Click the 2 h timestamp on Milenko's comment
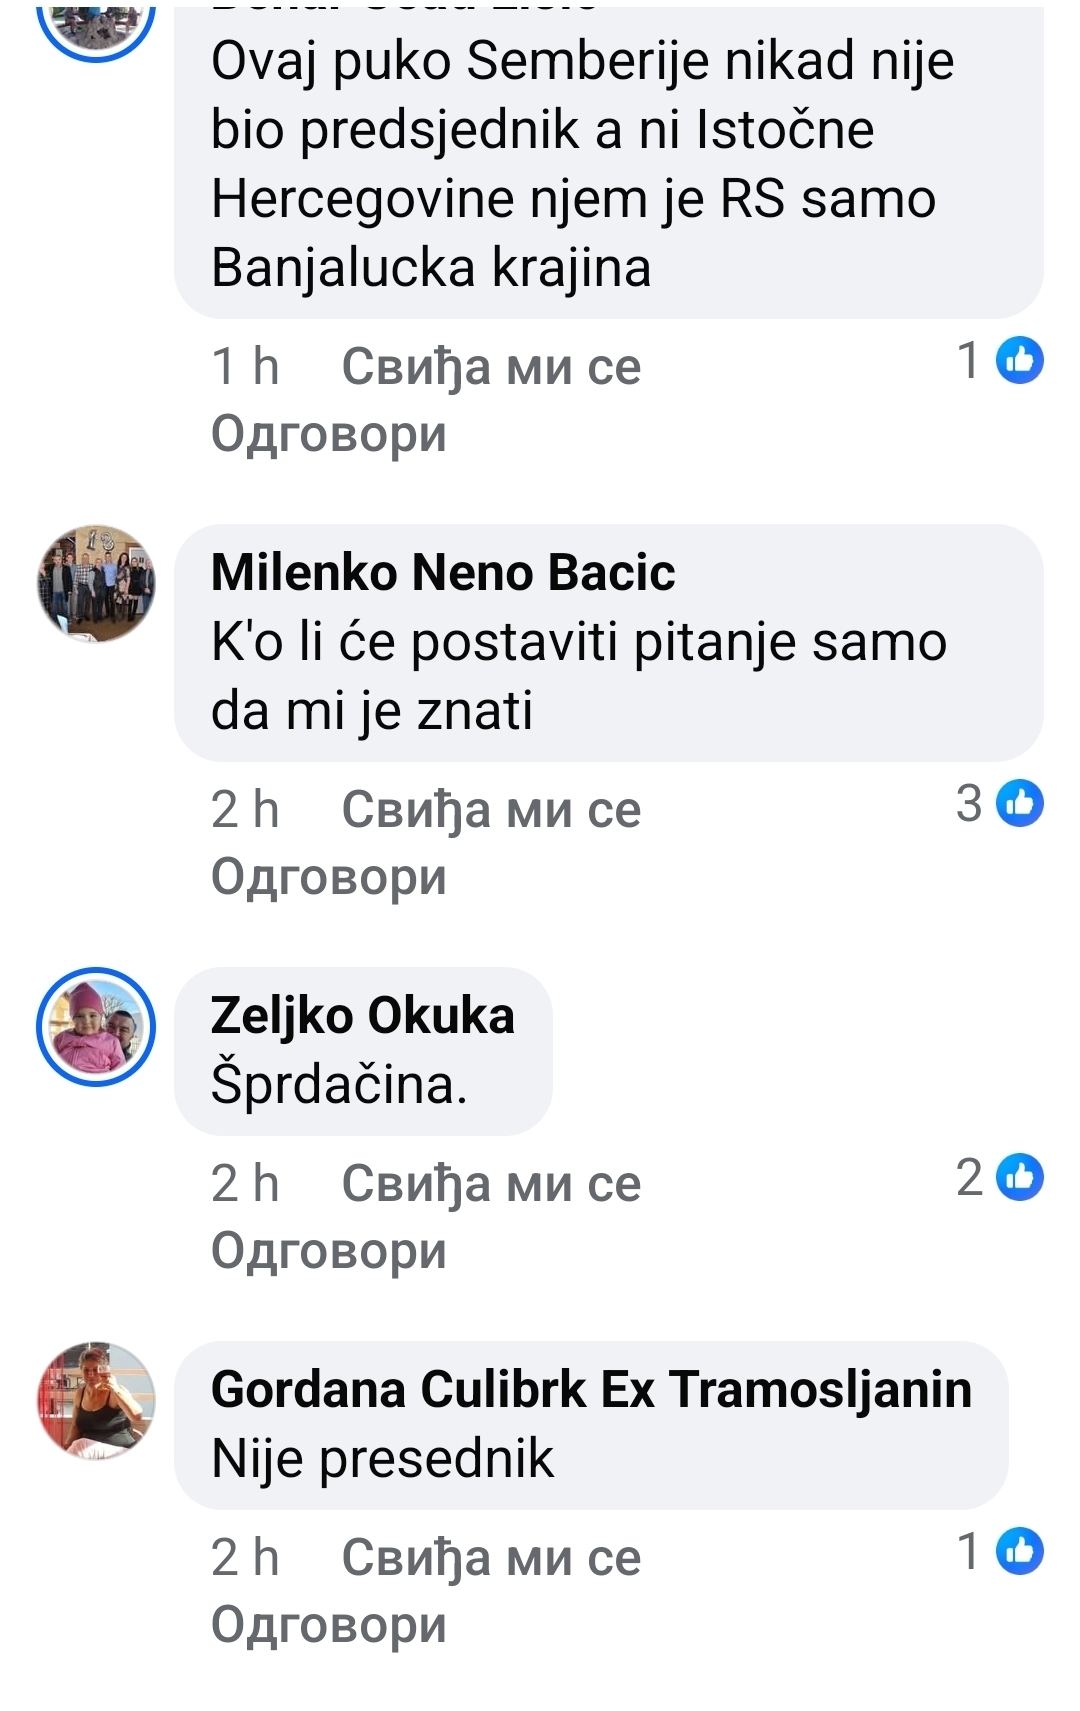1080x1711 pixels. pos(245,809)
